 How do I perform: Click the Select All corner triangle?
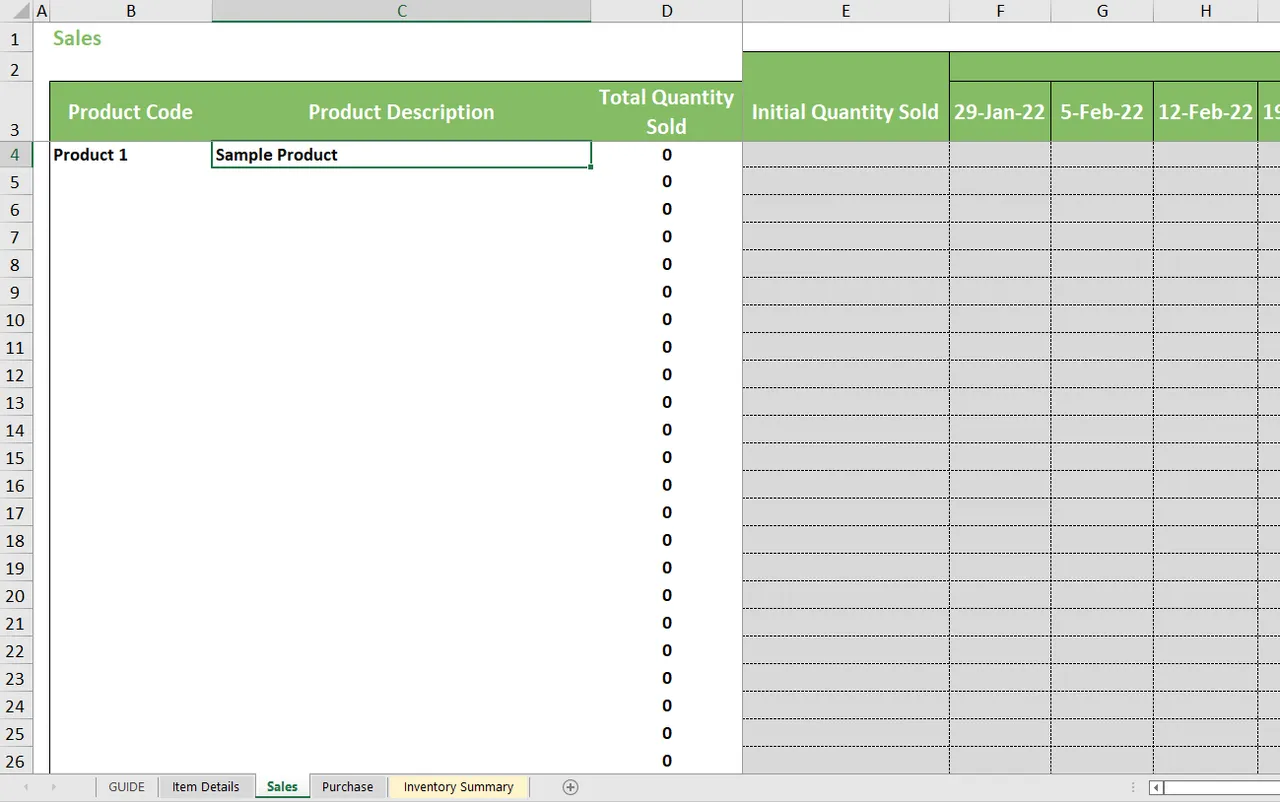click(22, 12)
